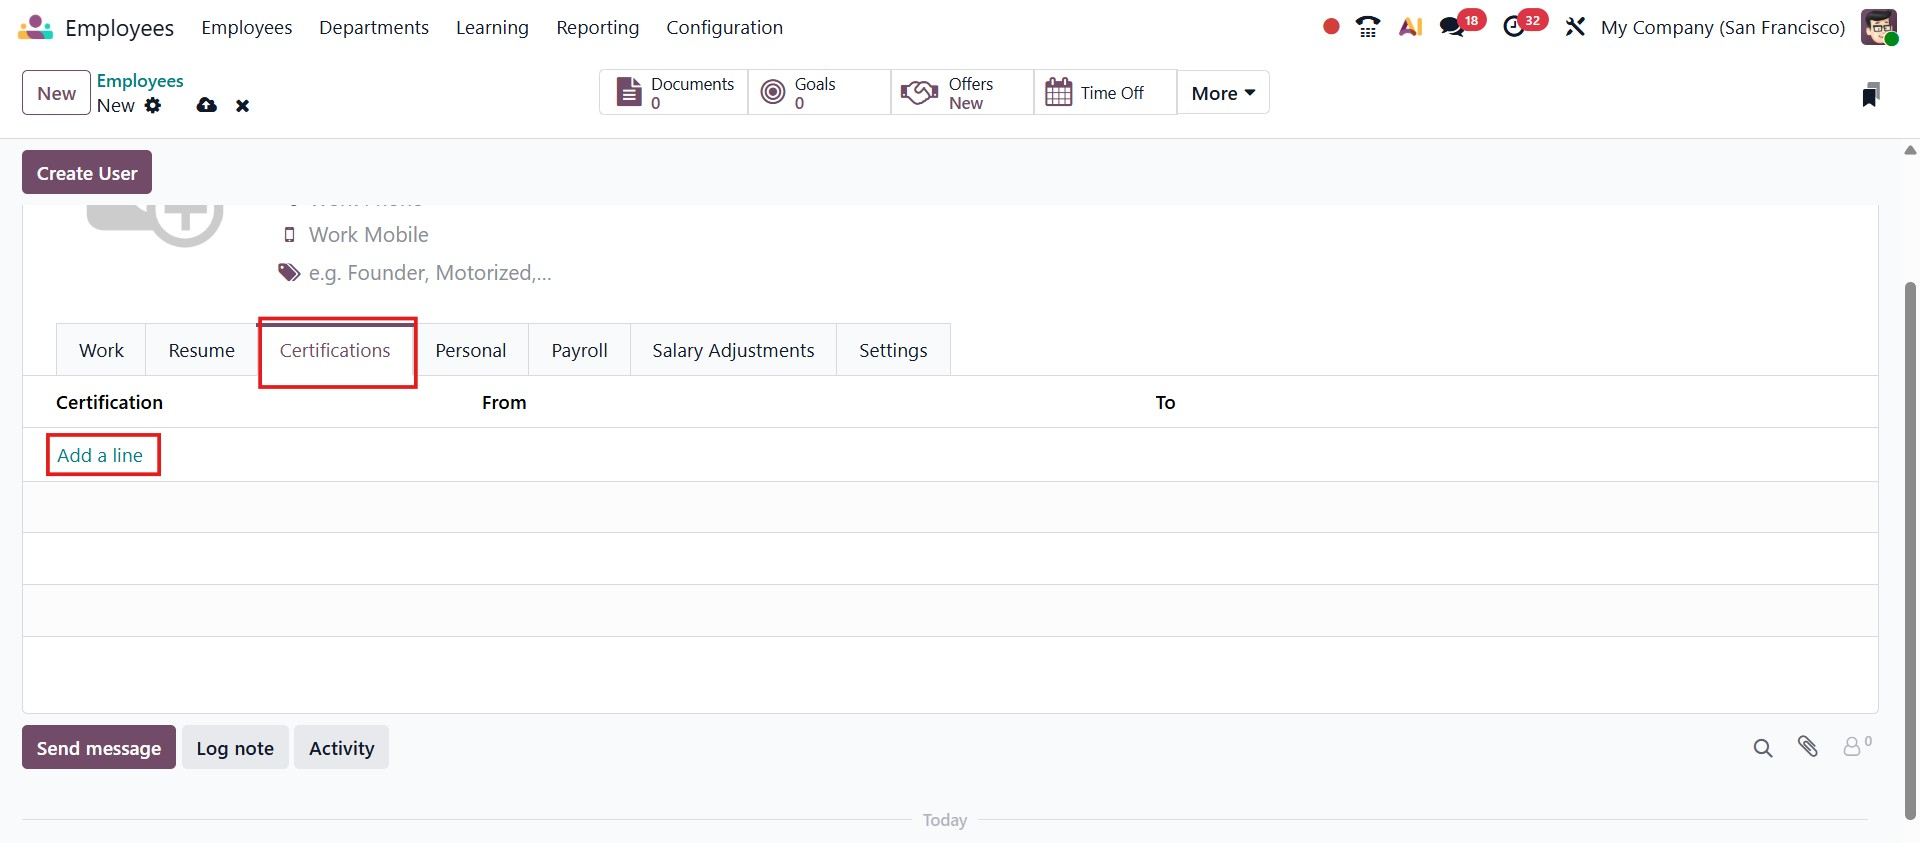Viewport: 1920px width, 843px height.
Task: Open the VoIP phone icon
Action: (x=1368, y=27)
